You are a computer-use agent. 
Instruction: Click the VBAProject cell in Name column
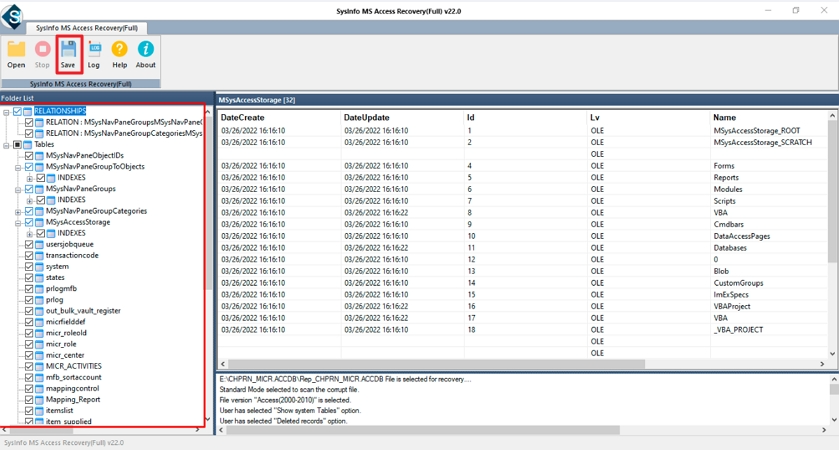[734, 306]
